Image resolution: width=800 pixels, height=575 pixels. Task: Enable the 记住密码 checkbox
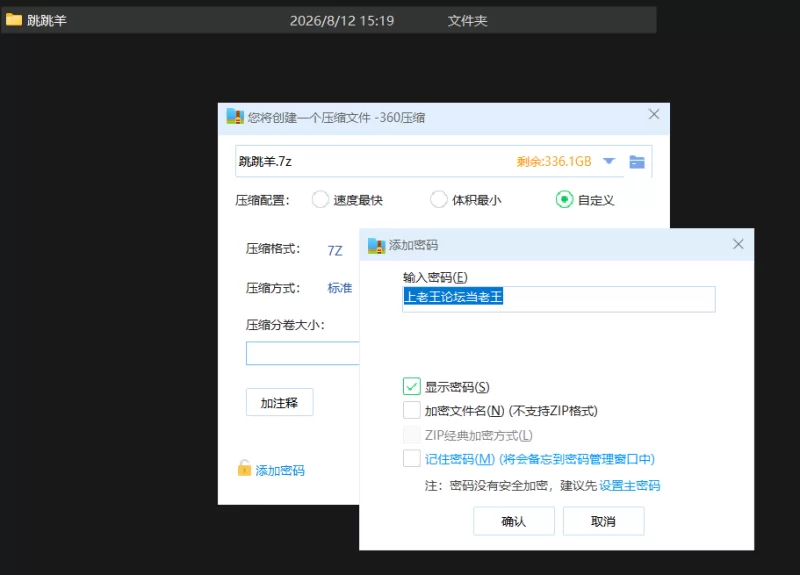[x=412, y=458]
